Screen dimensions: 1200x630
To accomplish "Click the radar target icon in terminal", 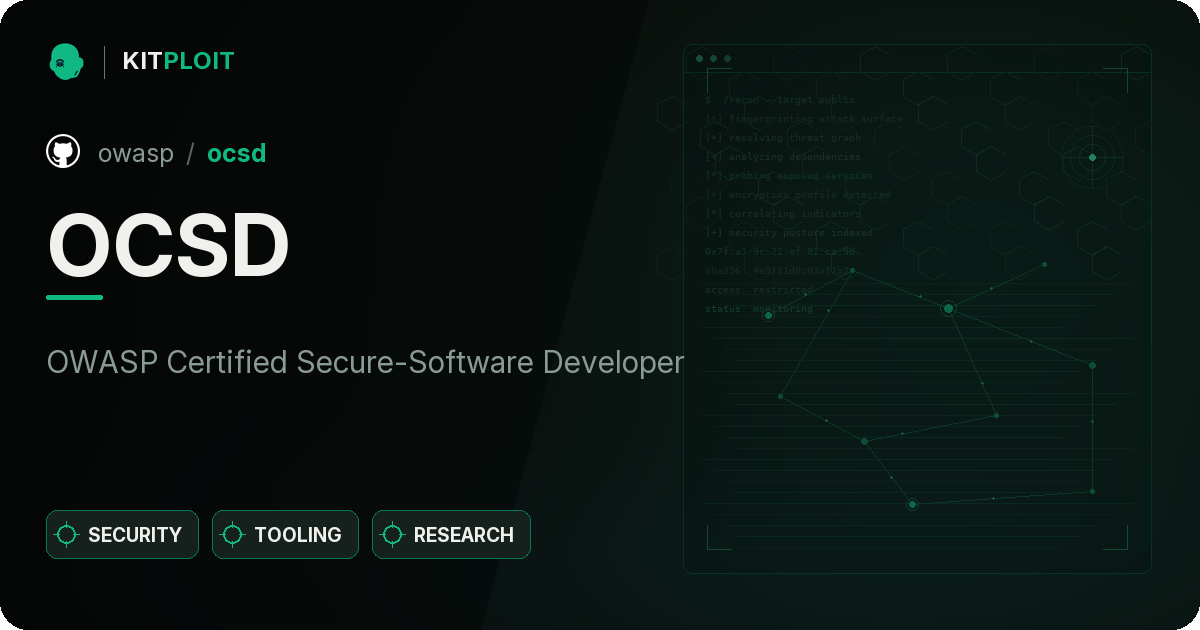I will pyautogui.click(x=1092, y=157).
